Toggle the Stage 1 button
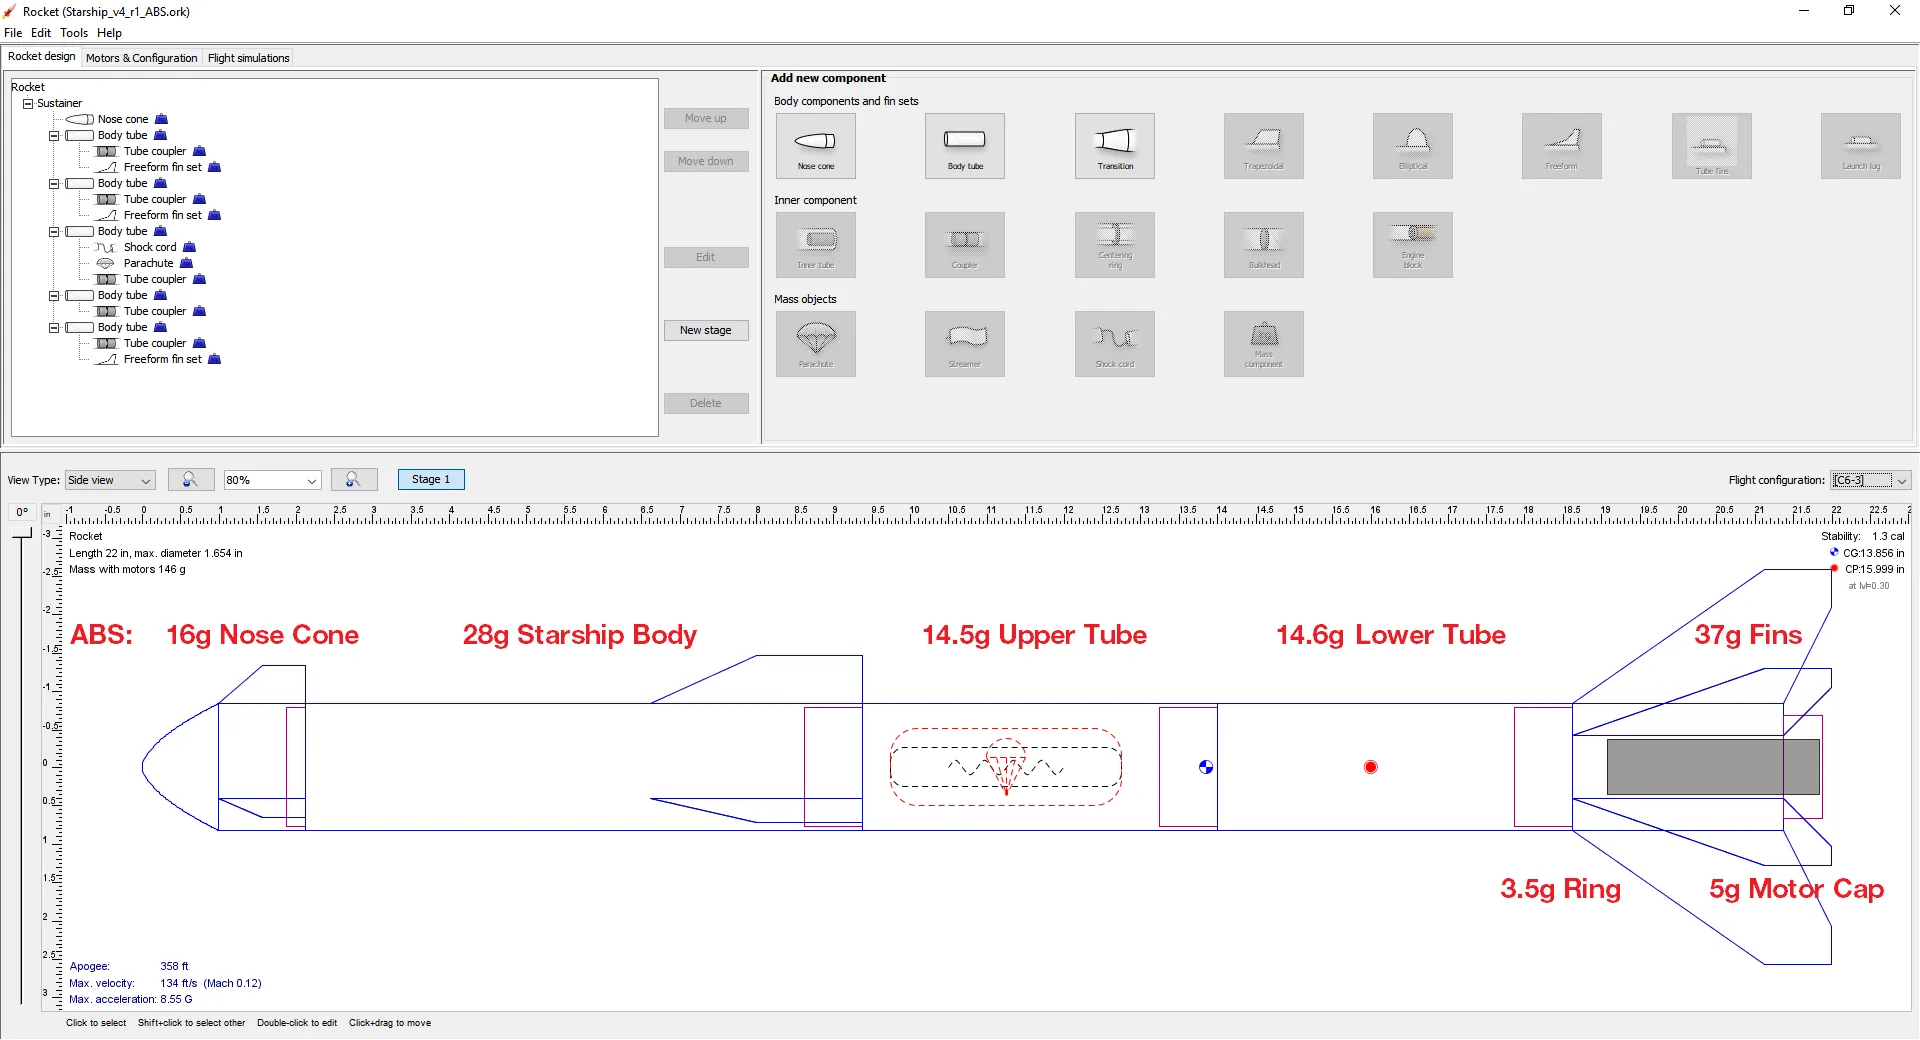Image resolution: width=1920 pixels, height=1040 pixels. [x=431, y=480]
